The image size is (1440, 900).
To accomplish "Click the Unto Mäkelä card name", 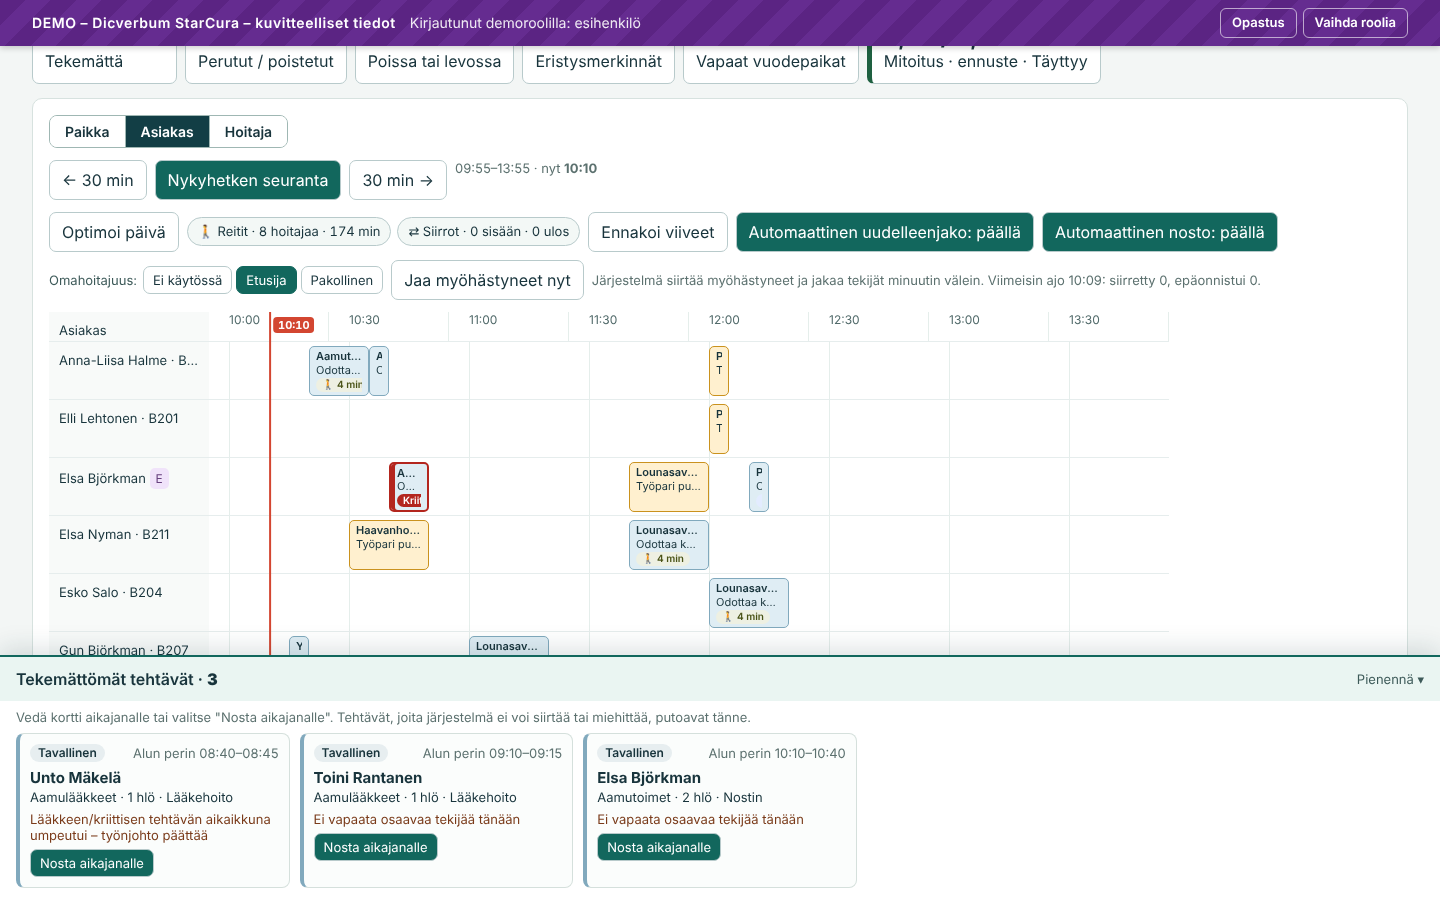I will [76, 778].
